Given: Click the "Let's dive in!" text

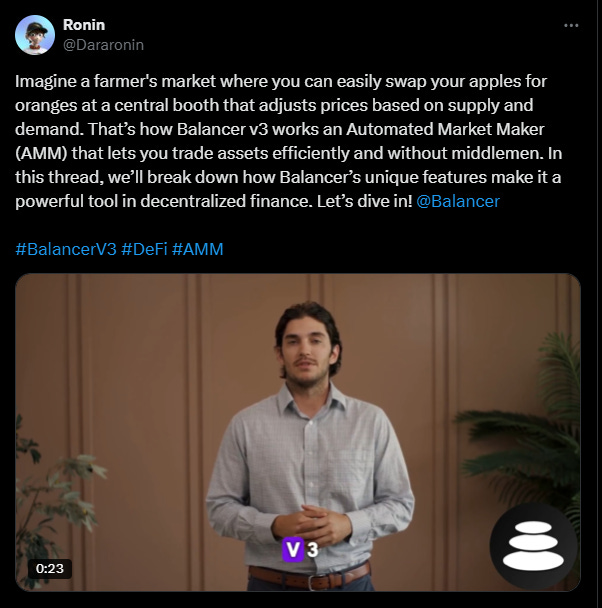Looking at the screenshot, I should pos(364,201).
